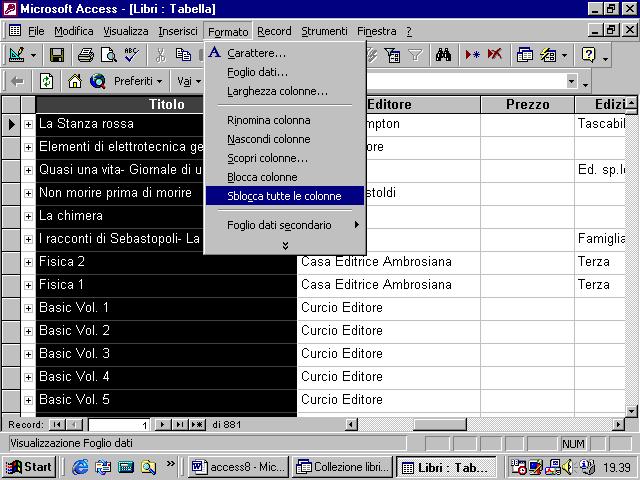Open the Preferiti dropdown

pyautogui.click(x=138, y=81)
